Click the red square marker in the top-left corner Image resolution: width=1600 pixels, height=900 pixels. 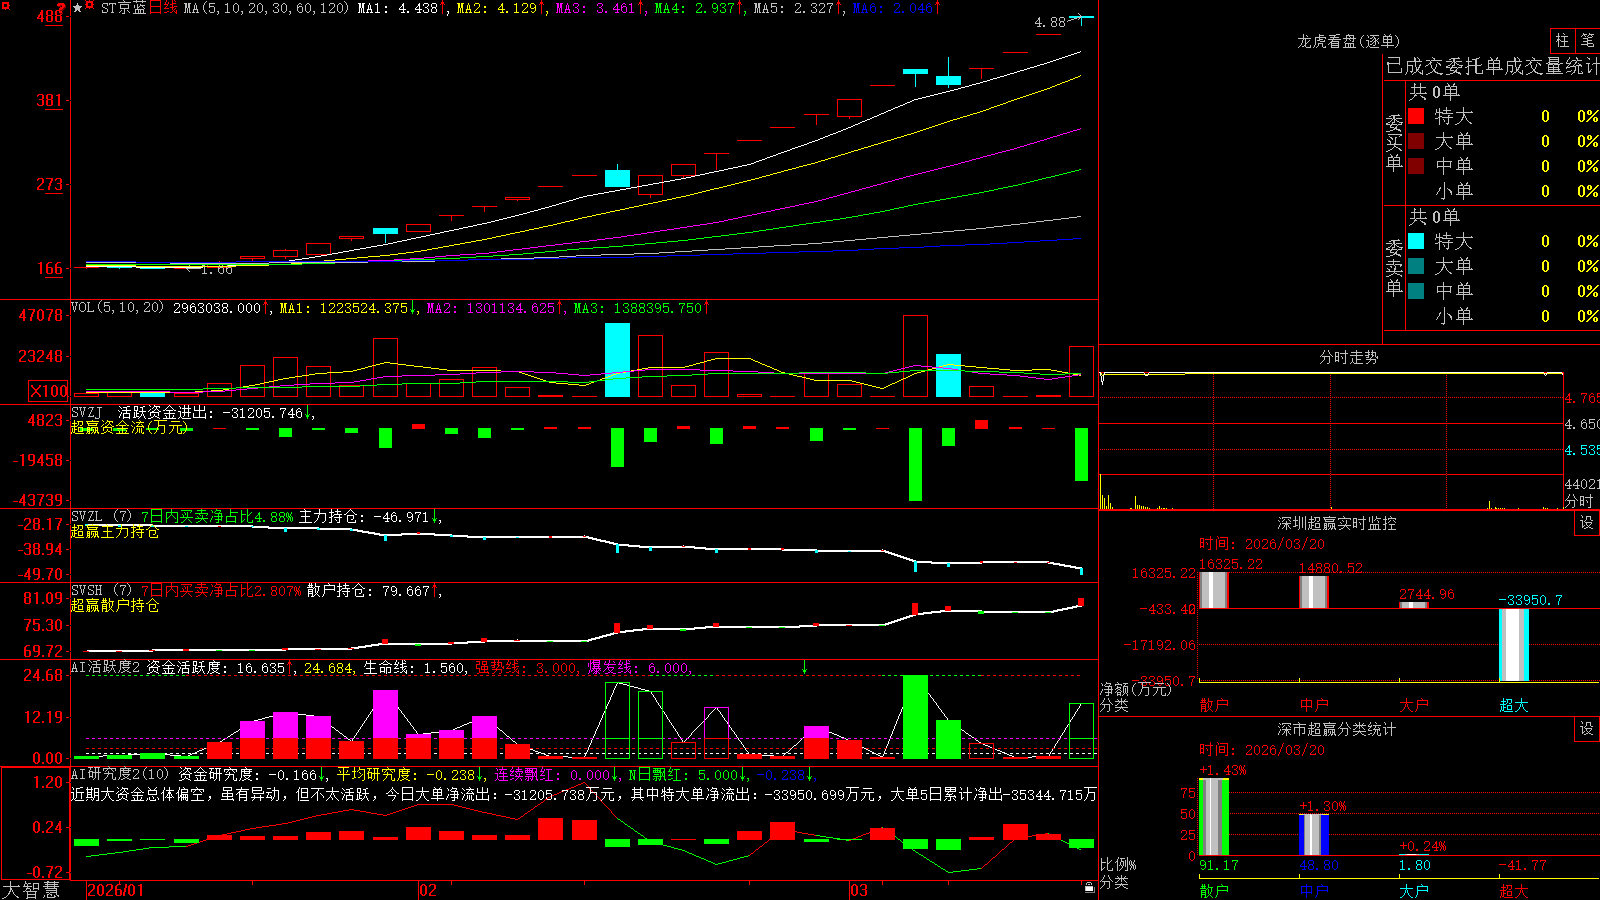pyautogui.click(x=5, y=4)
